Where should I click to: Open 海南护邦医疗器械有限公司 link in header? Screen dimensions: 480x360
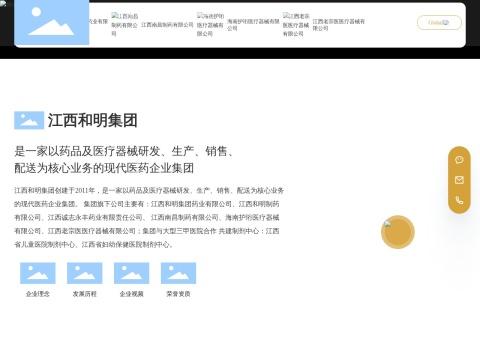[253, 25]
